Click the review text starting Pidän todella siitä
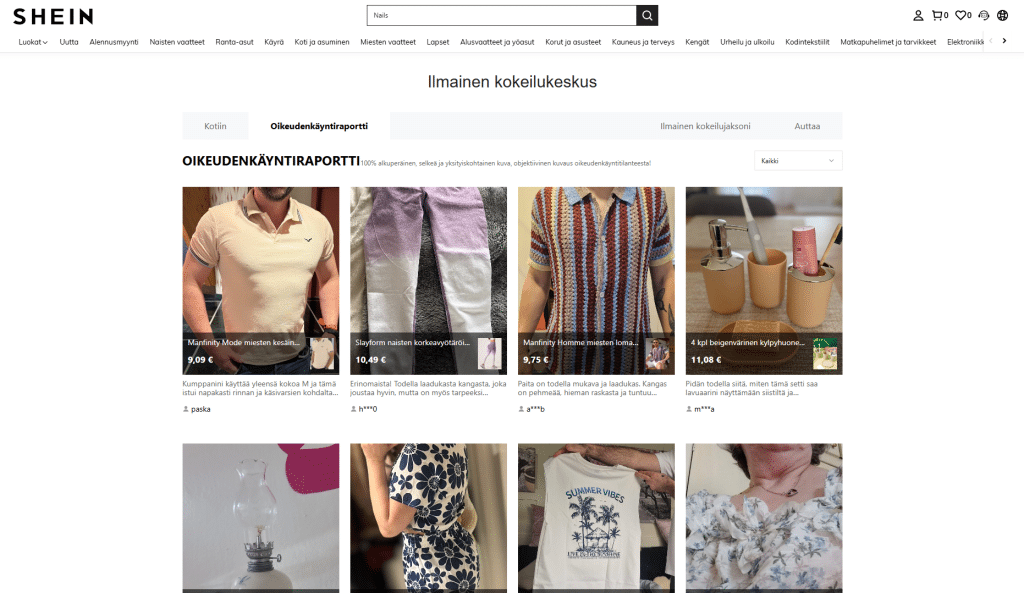The image size is (1024, 593). [x=752, y=388]
